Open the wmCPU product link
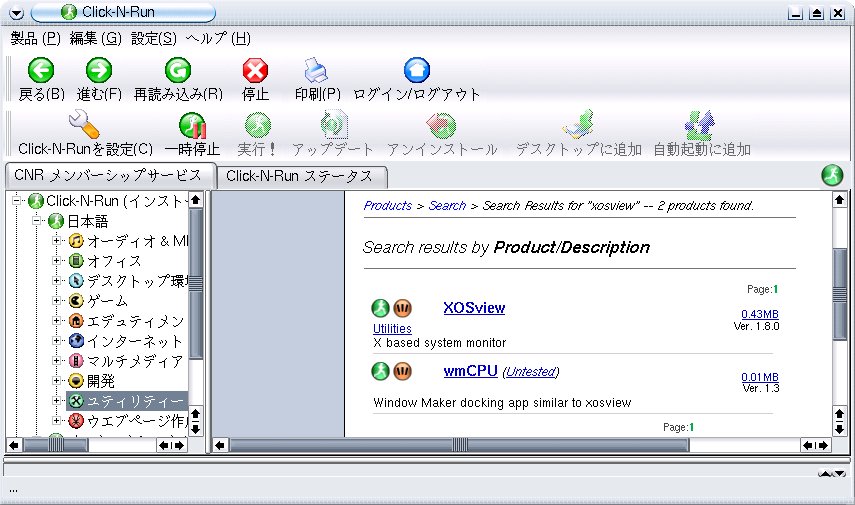This screenshot has width=855, height=505. 470,371
